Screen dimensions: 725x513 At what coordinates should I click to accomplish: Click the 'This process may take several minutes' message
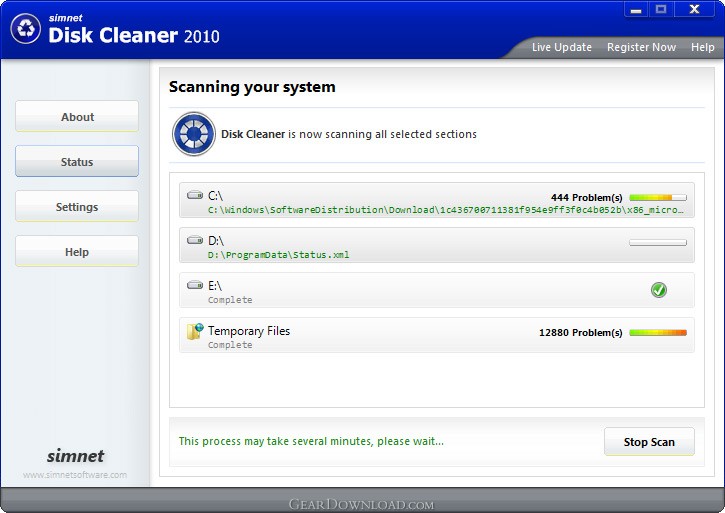pos(311,441)
